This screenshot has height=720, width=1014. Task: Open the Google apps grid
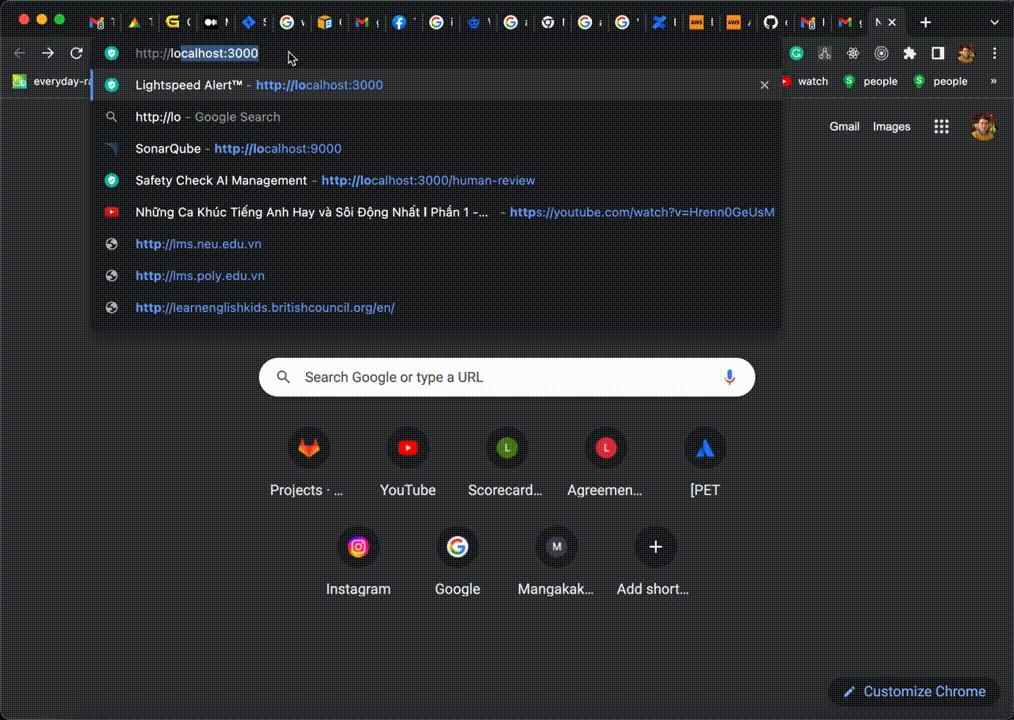point(942,127)
